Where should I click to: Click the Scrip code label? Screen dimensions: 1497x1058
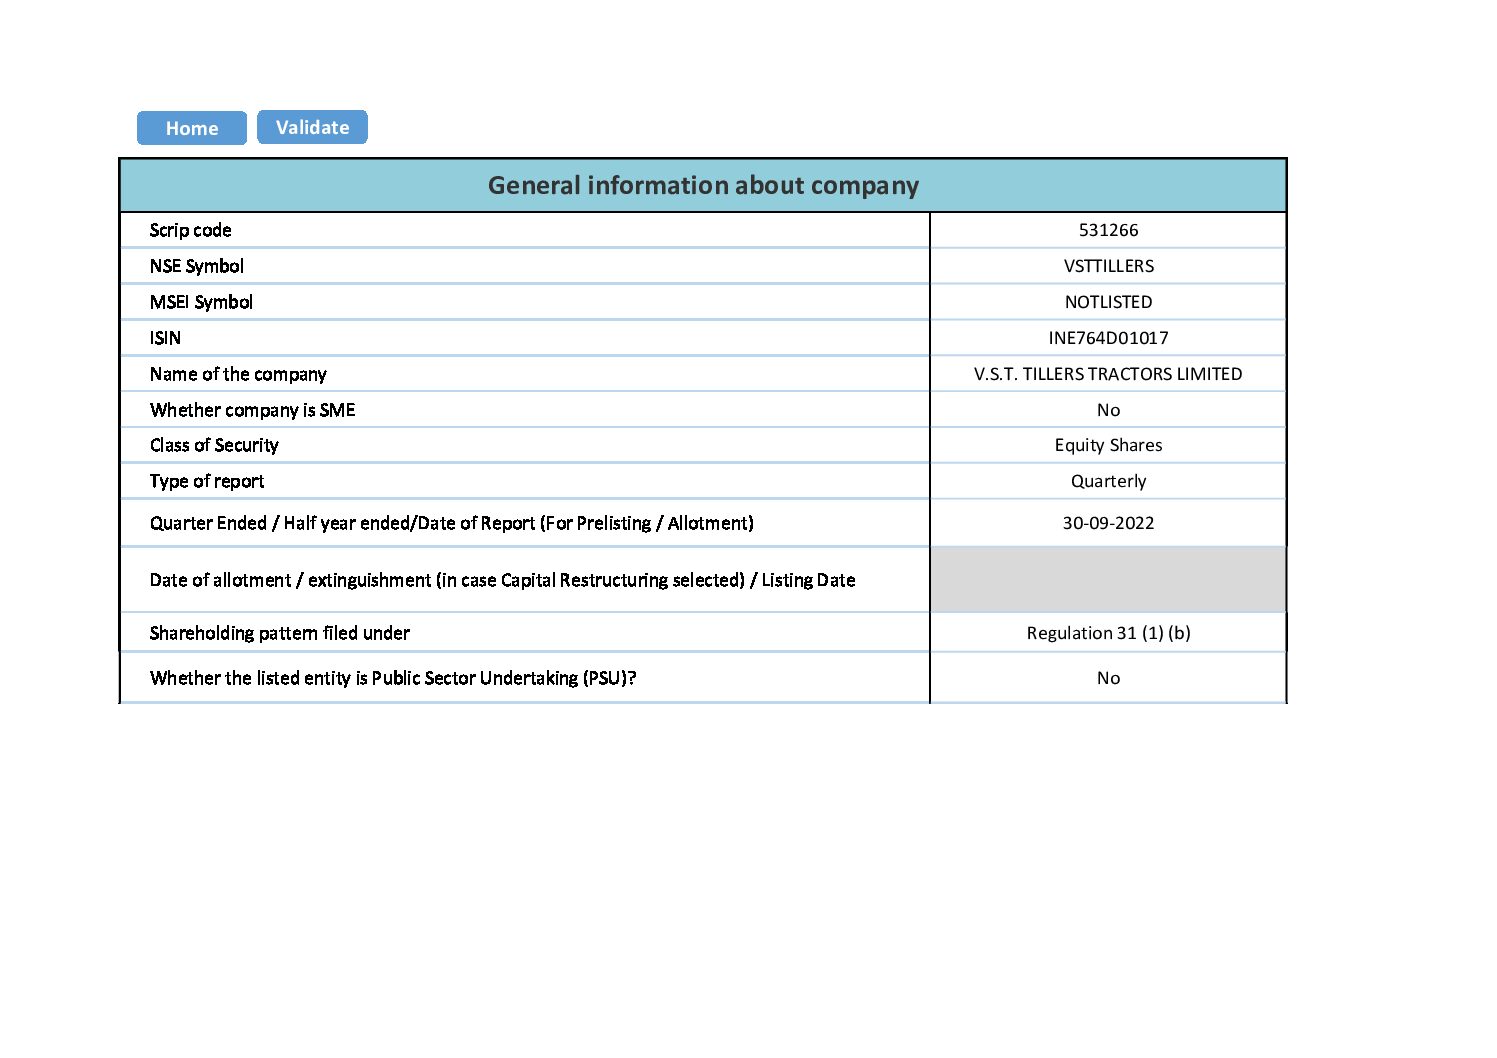(x=190, y=230)
